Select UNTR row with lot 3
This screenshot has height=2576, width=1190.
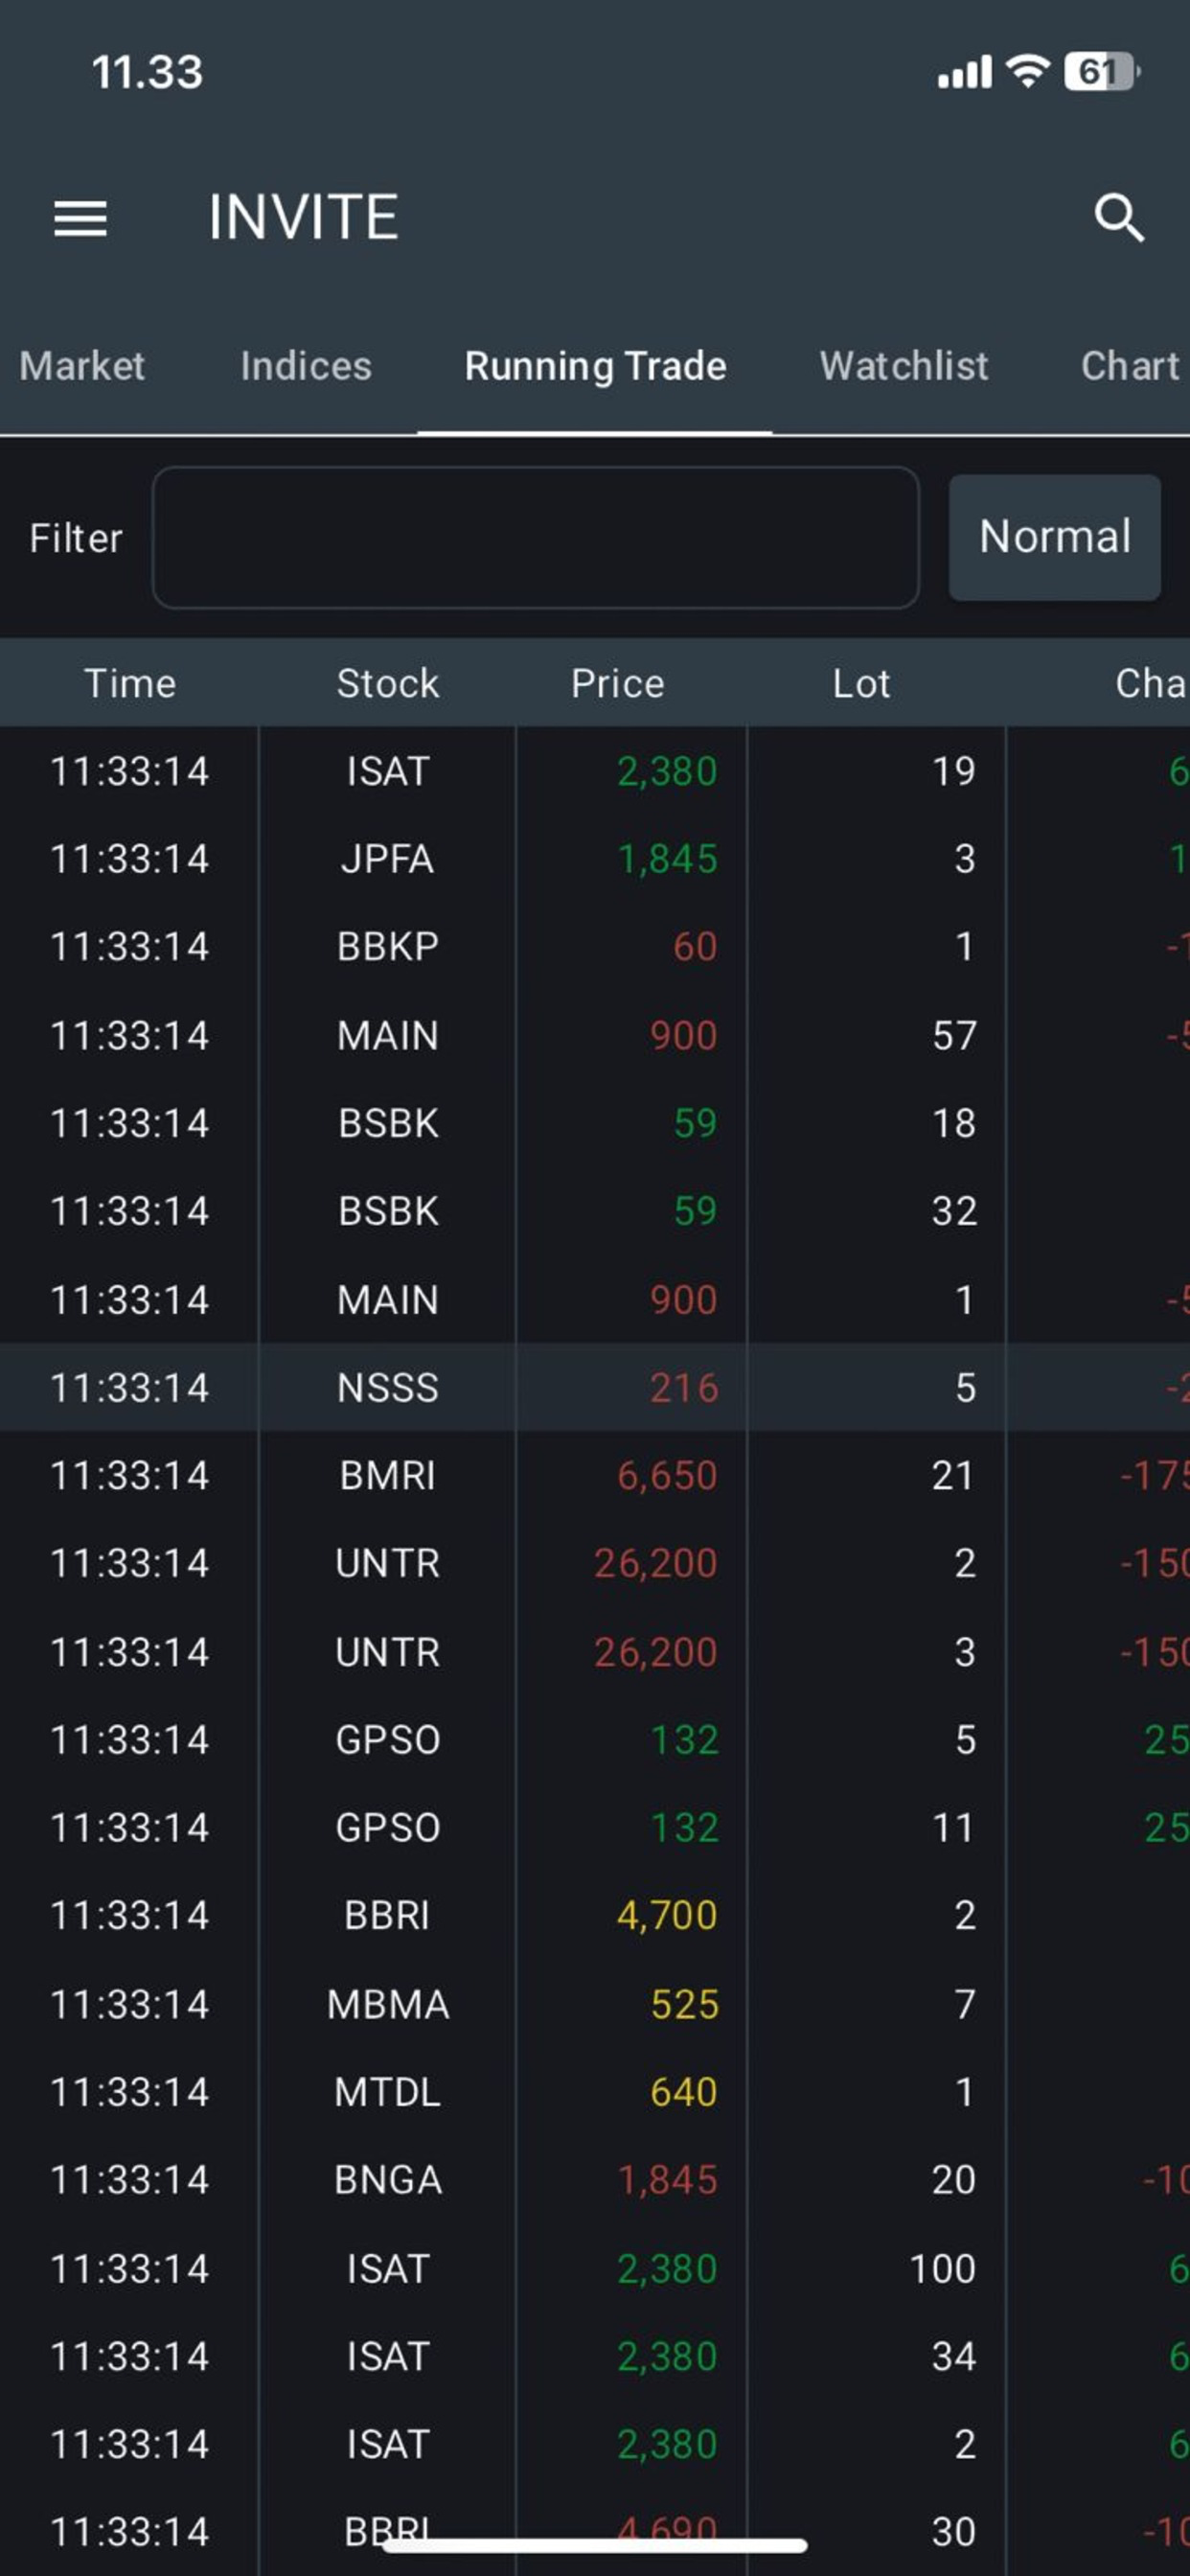click(x=595, y=1651)
